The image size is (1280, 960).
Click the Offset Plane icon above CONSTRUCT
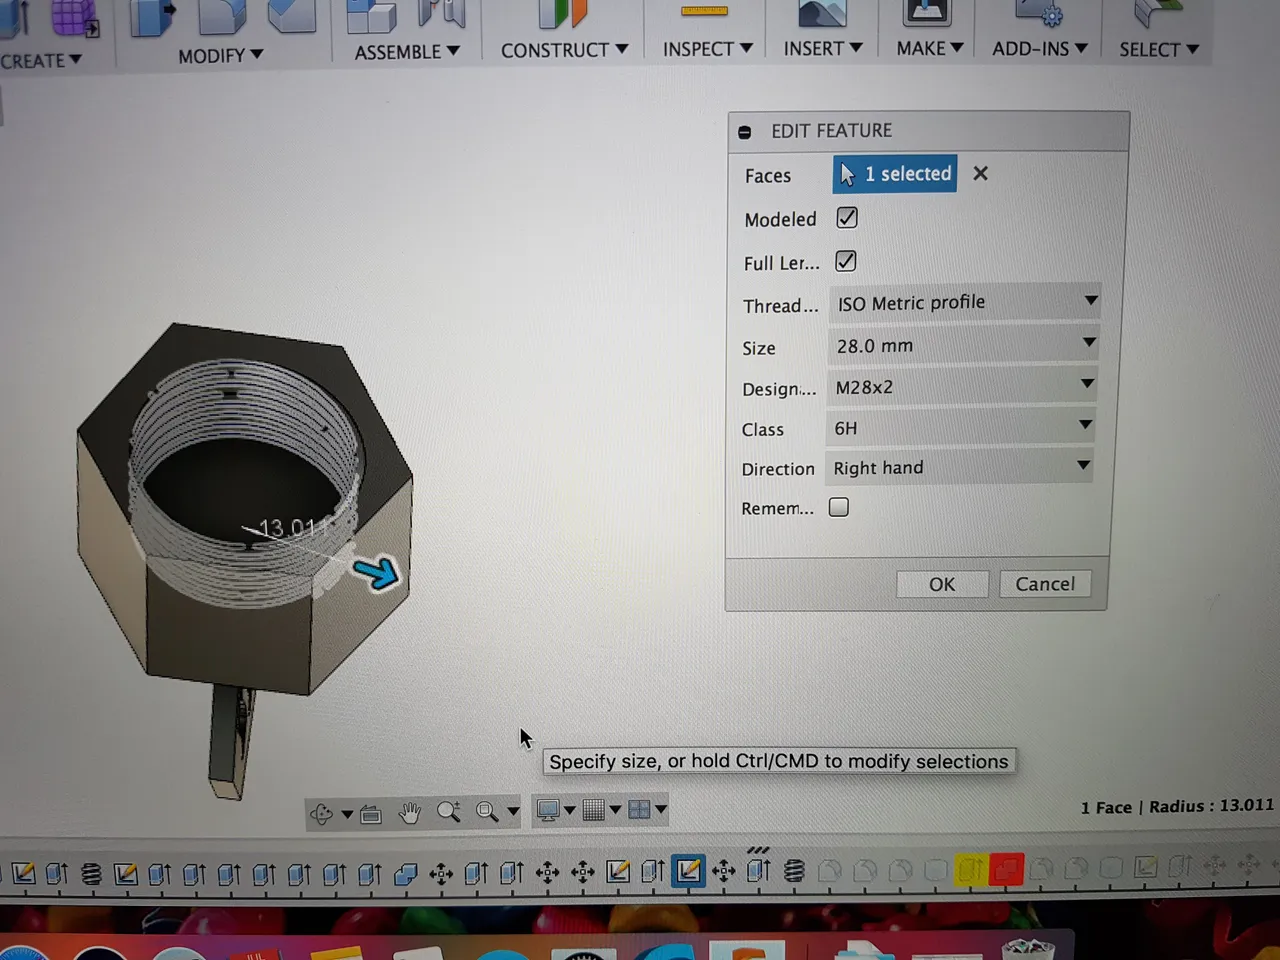tap(562, 13)
